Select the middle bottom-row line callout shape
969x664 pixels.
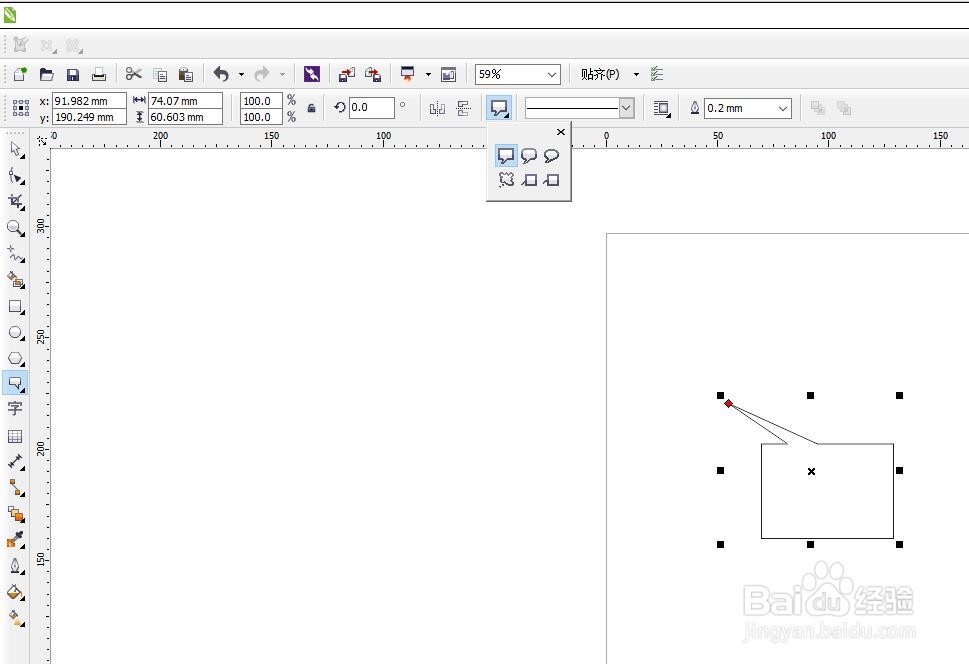tap(529, 180)
